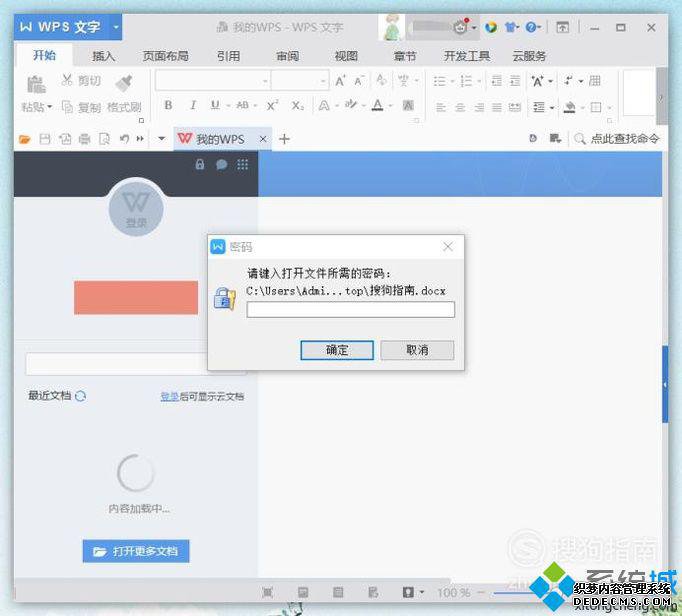Image resolution: width=682 pixels, height=616 pixels.
Task: Click the Paste icon in the ribbon
Action: [36, 84]
